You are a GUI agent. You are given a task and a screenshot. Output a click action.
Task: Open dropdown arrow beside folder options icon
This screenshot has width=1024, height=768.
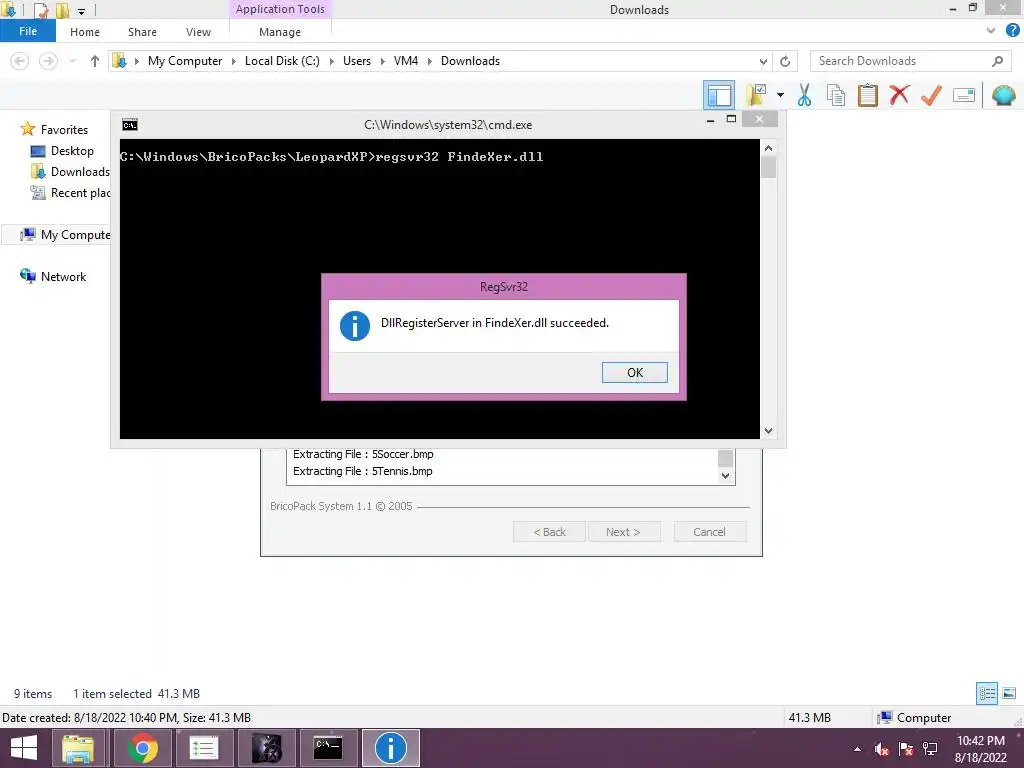[780, 95]
